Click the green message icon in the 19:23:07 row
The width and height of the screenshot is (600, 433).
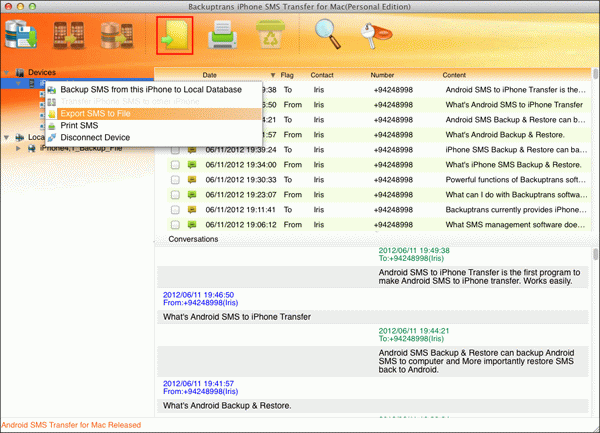click(192, 195)
